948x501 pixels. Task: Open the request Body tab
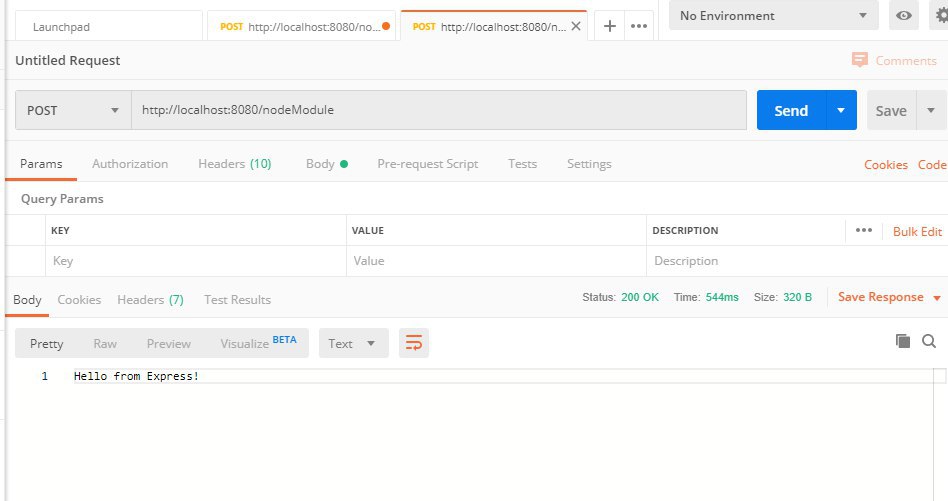(326, 164)
